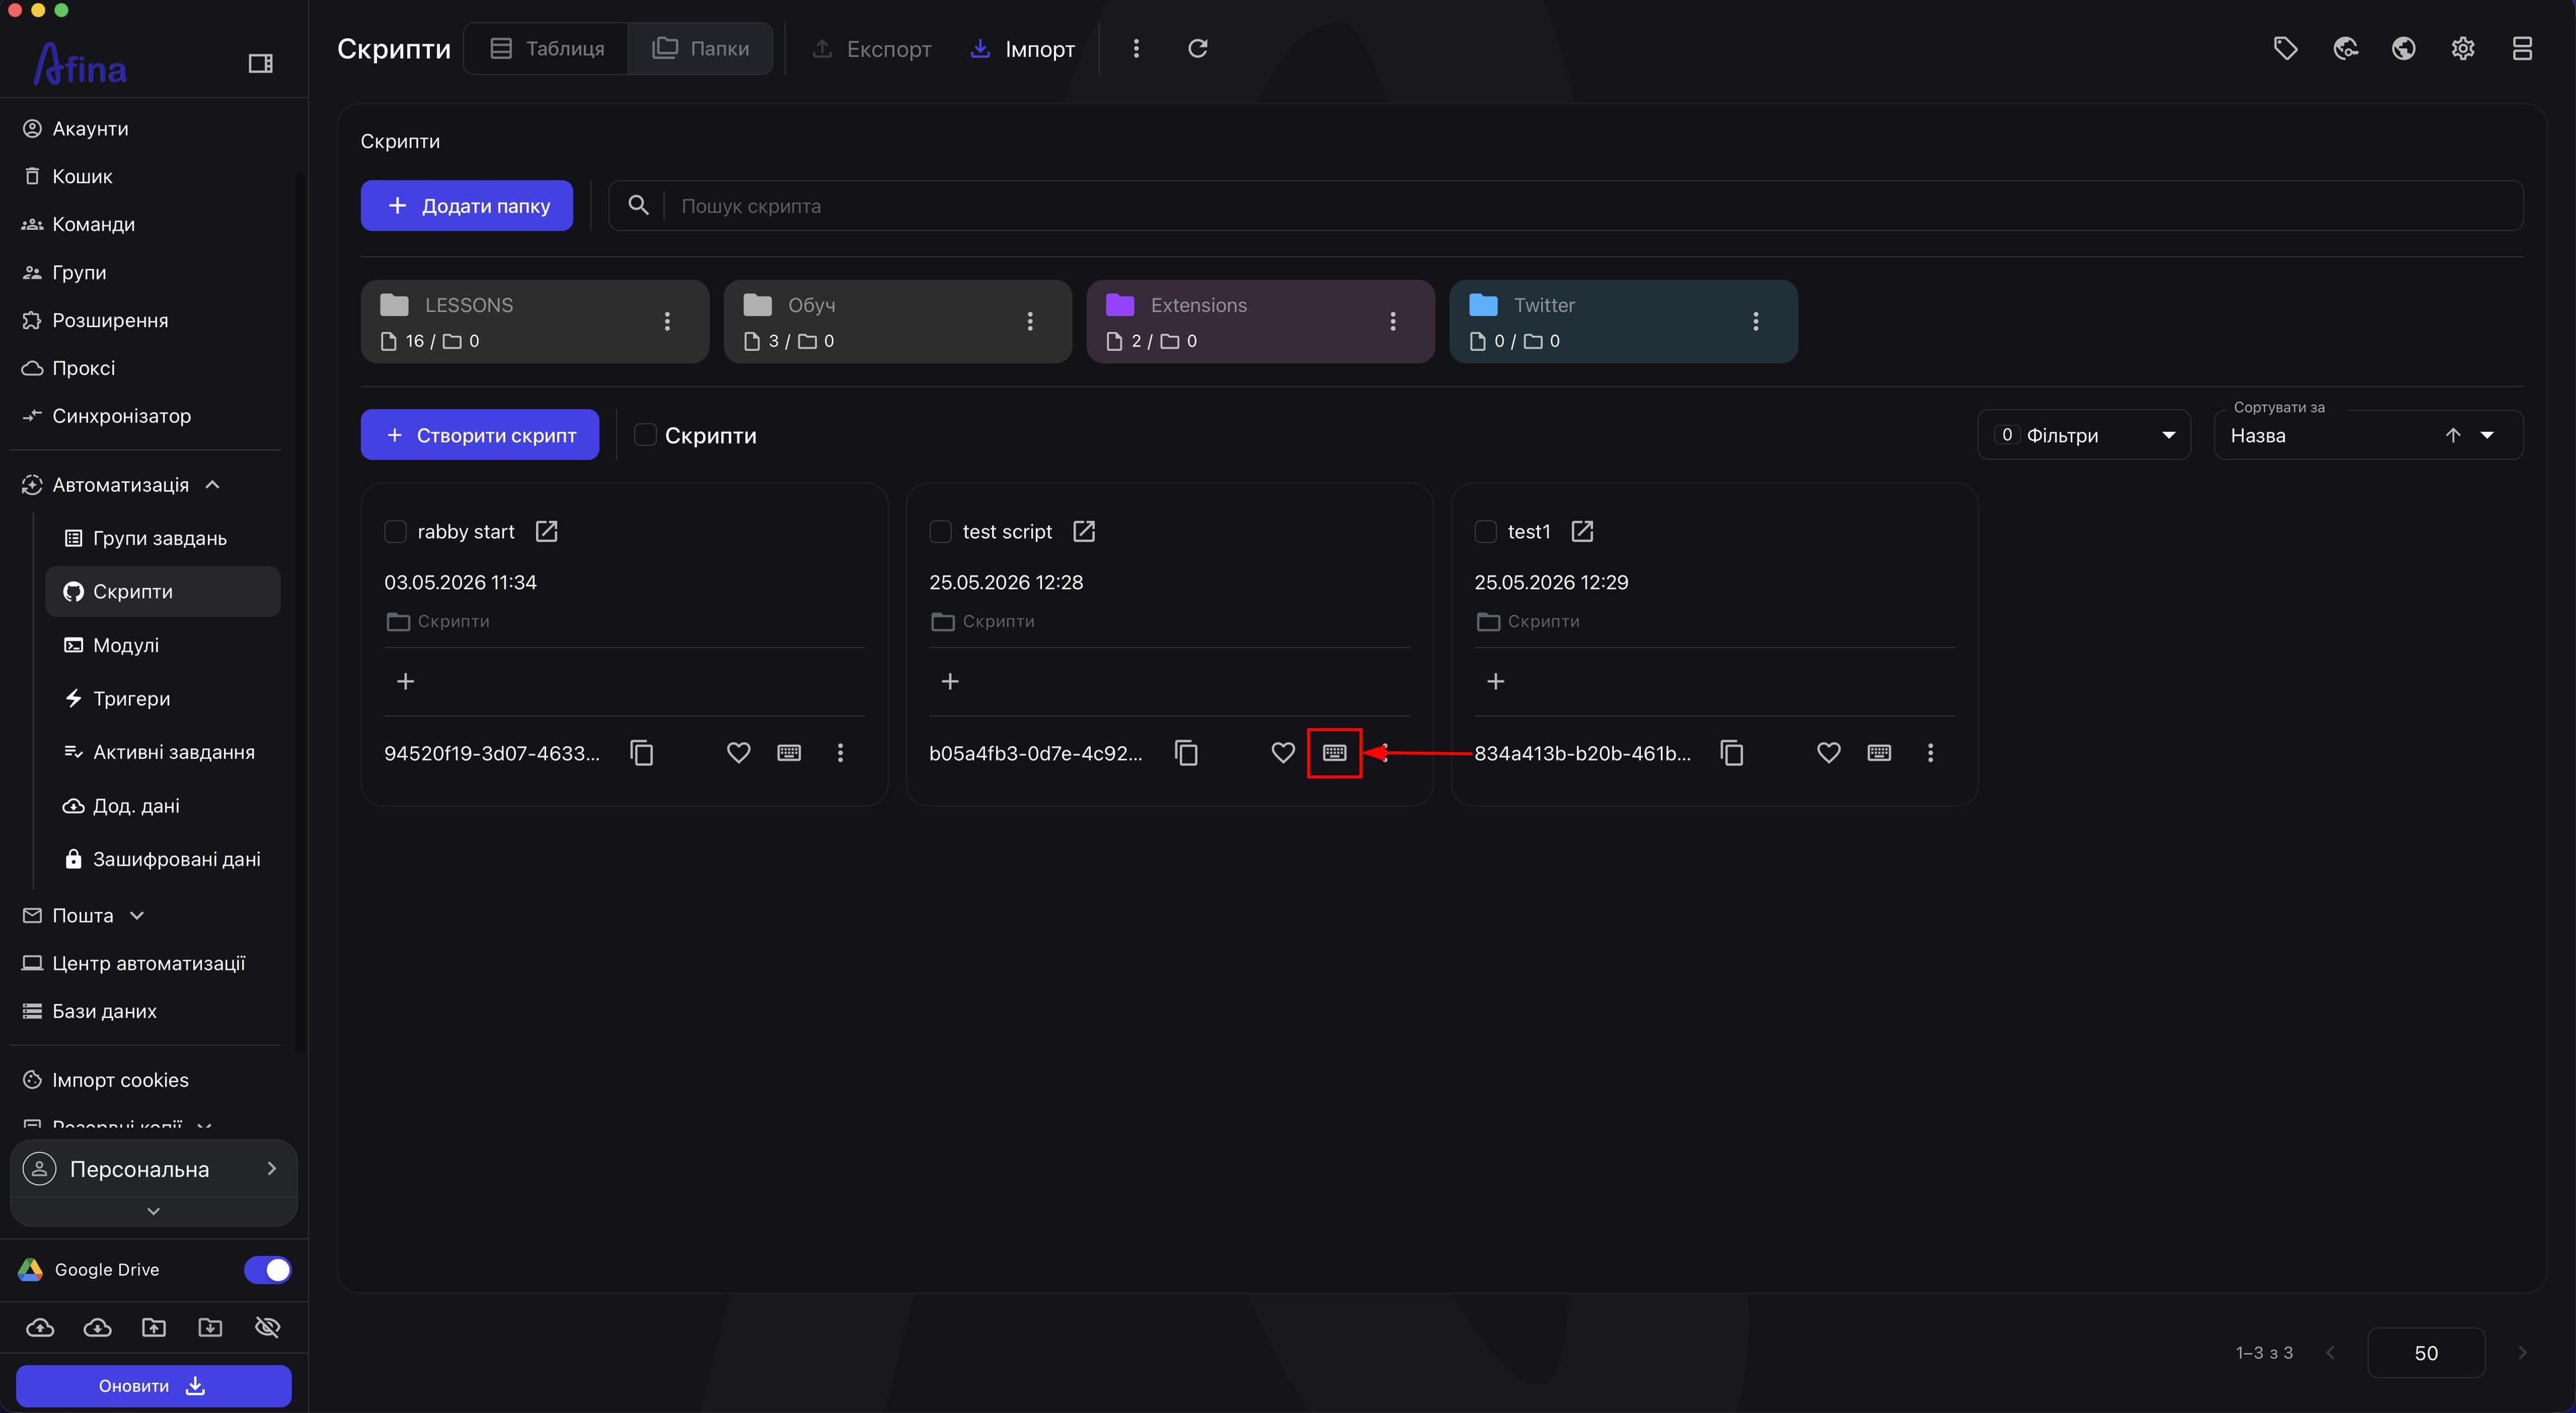This screenshot has height=1413, width=2576.
Task: Click the Додати папку button
Action: pos(467,205)
